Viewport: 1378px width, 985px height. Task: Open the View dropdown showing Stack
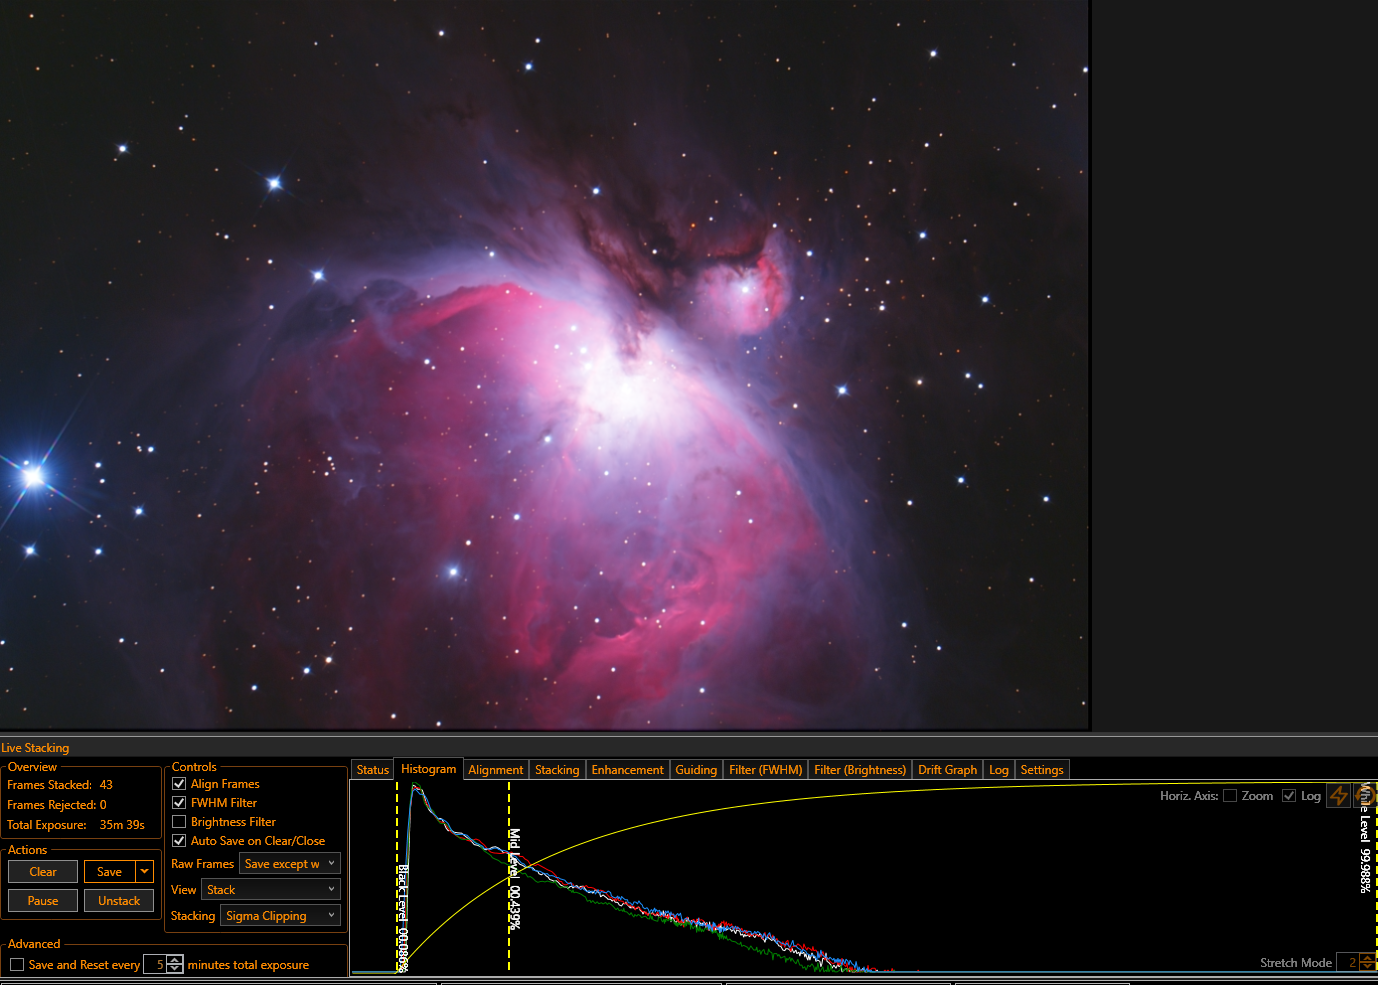click(x=271, y=889)
